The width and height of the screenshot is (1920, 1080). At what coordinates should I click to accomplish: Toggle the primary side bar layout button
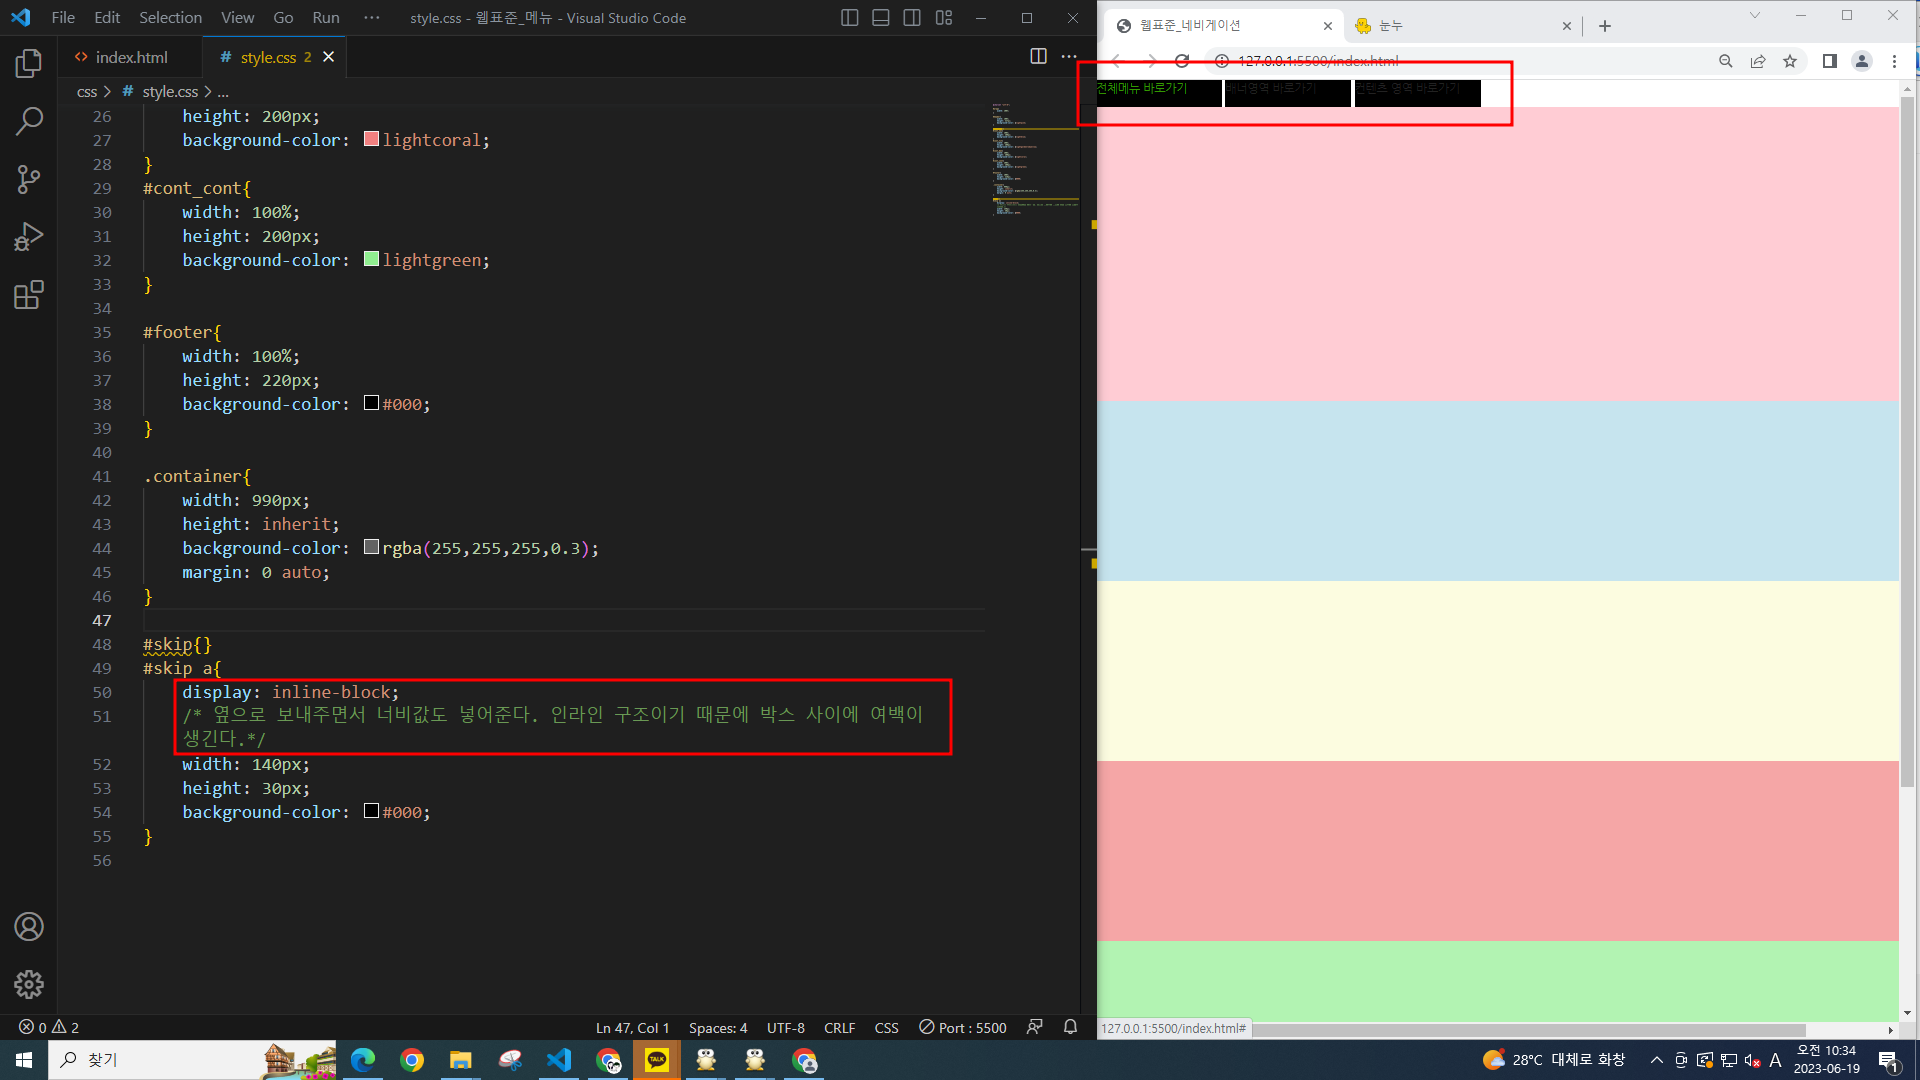(849, 18)
